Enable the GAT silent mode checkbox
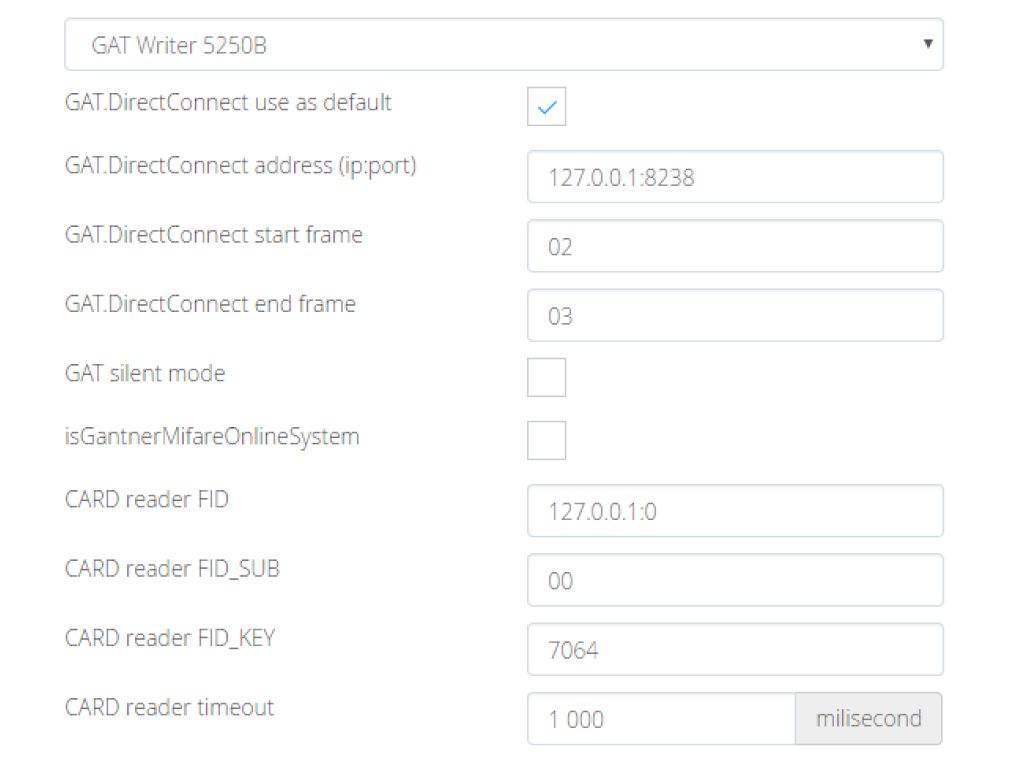 (x=546, y=378)
